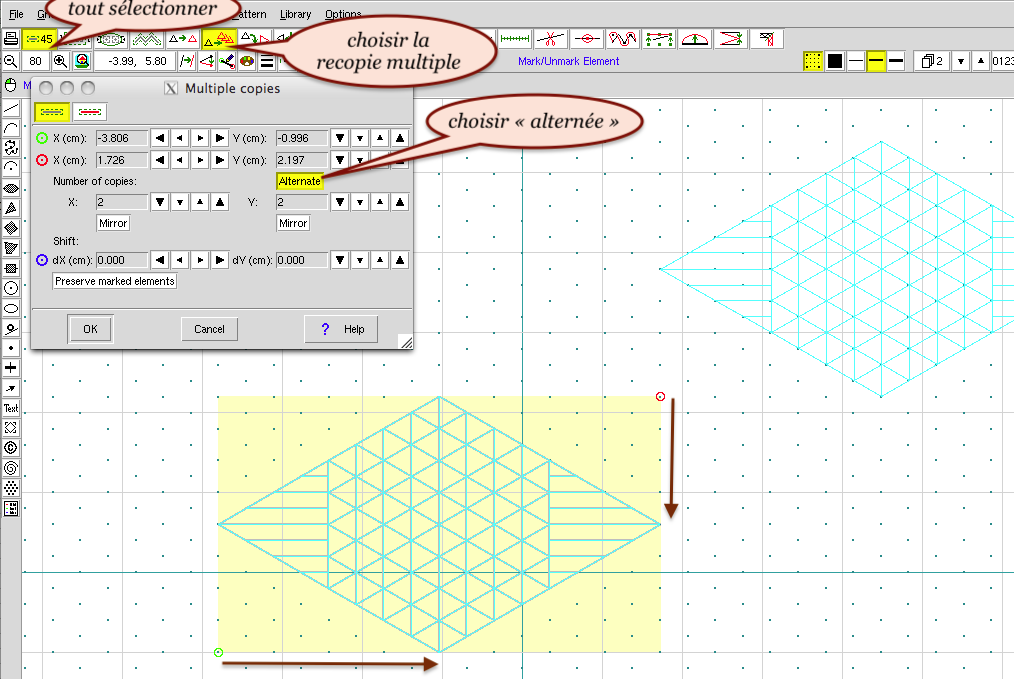
Task: Click the black fill color swatch
Action: click(x=835, y=61)
